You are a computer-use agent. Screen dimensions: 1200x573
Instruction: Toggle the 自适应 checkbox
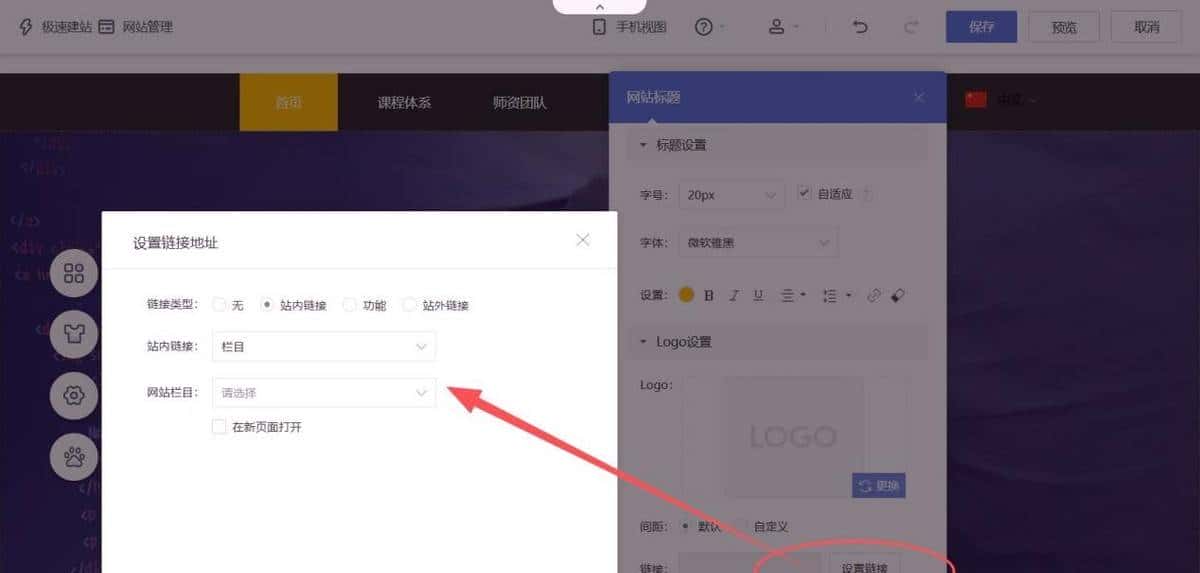point(804,194)
